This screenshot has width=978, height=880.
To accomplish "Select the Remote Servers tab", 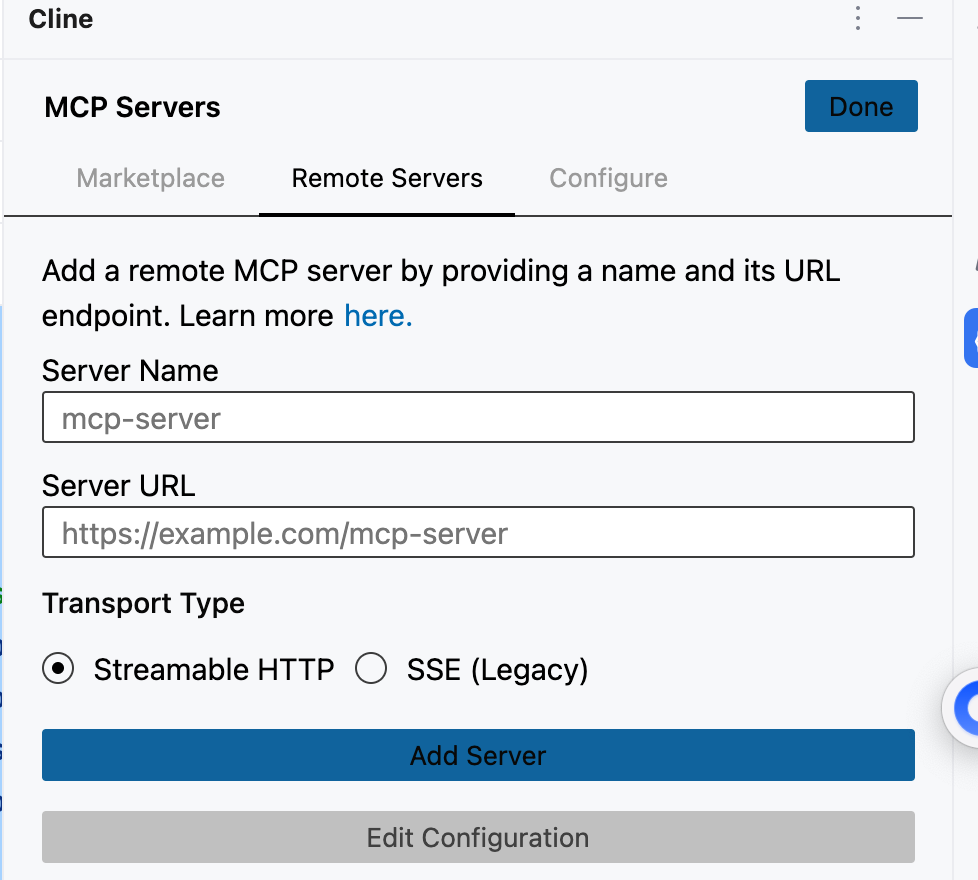I will 387,178.
